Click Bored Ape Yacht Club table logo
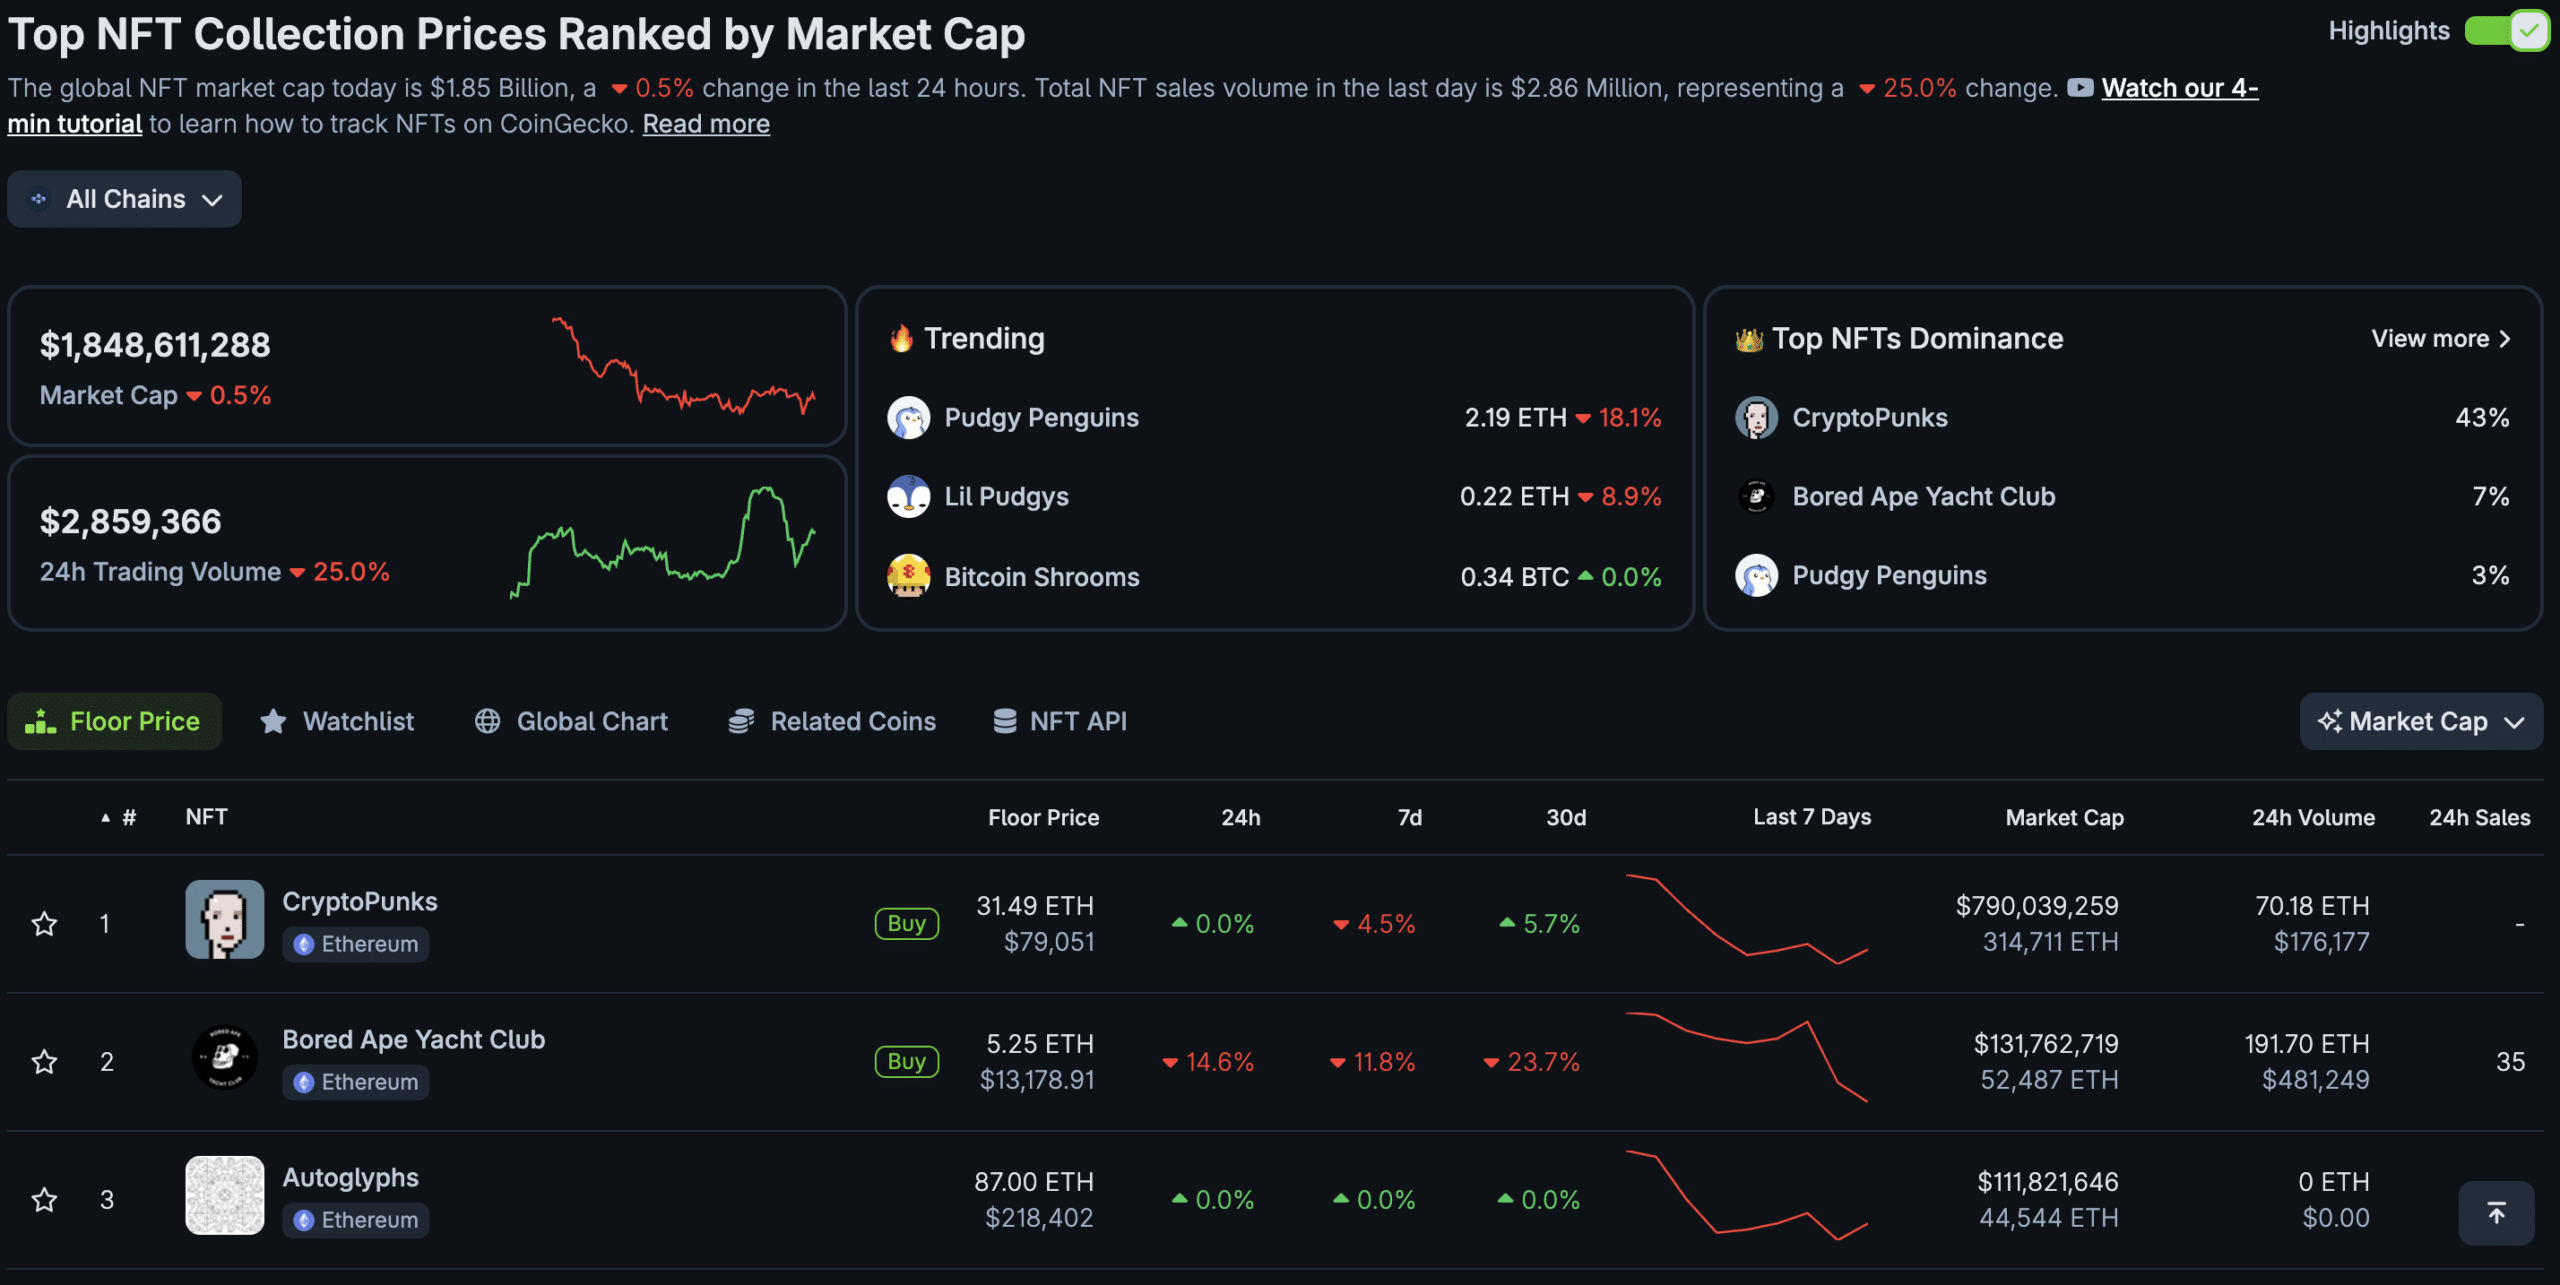The width and height of the screenshot is (2560, 1285). click(225, 1057)
